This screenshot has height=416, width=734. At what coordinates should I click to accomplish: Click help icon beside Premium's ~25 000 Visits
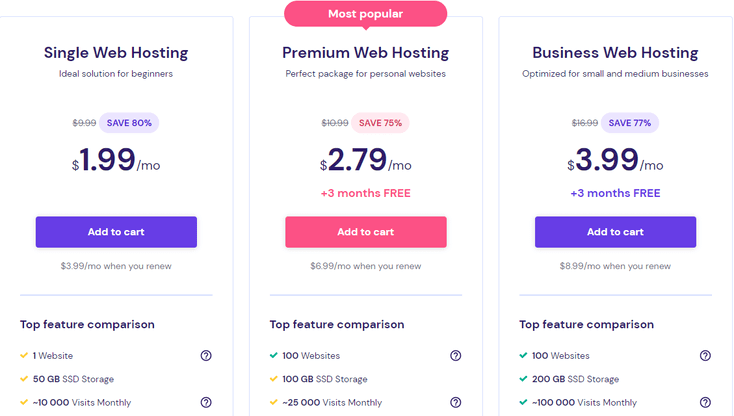tap(455, 402)
